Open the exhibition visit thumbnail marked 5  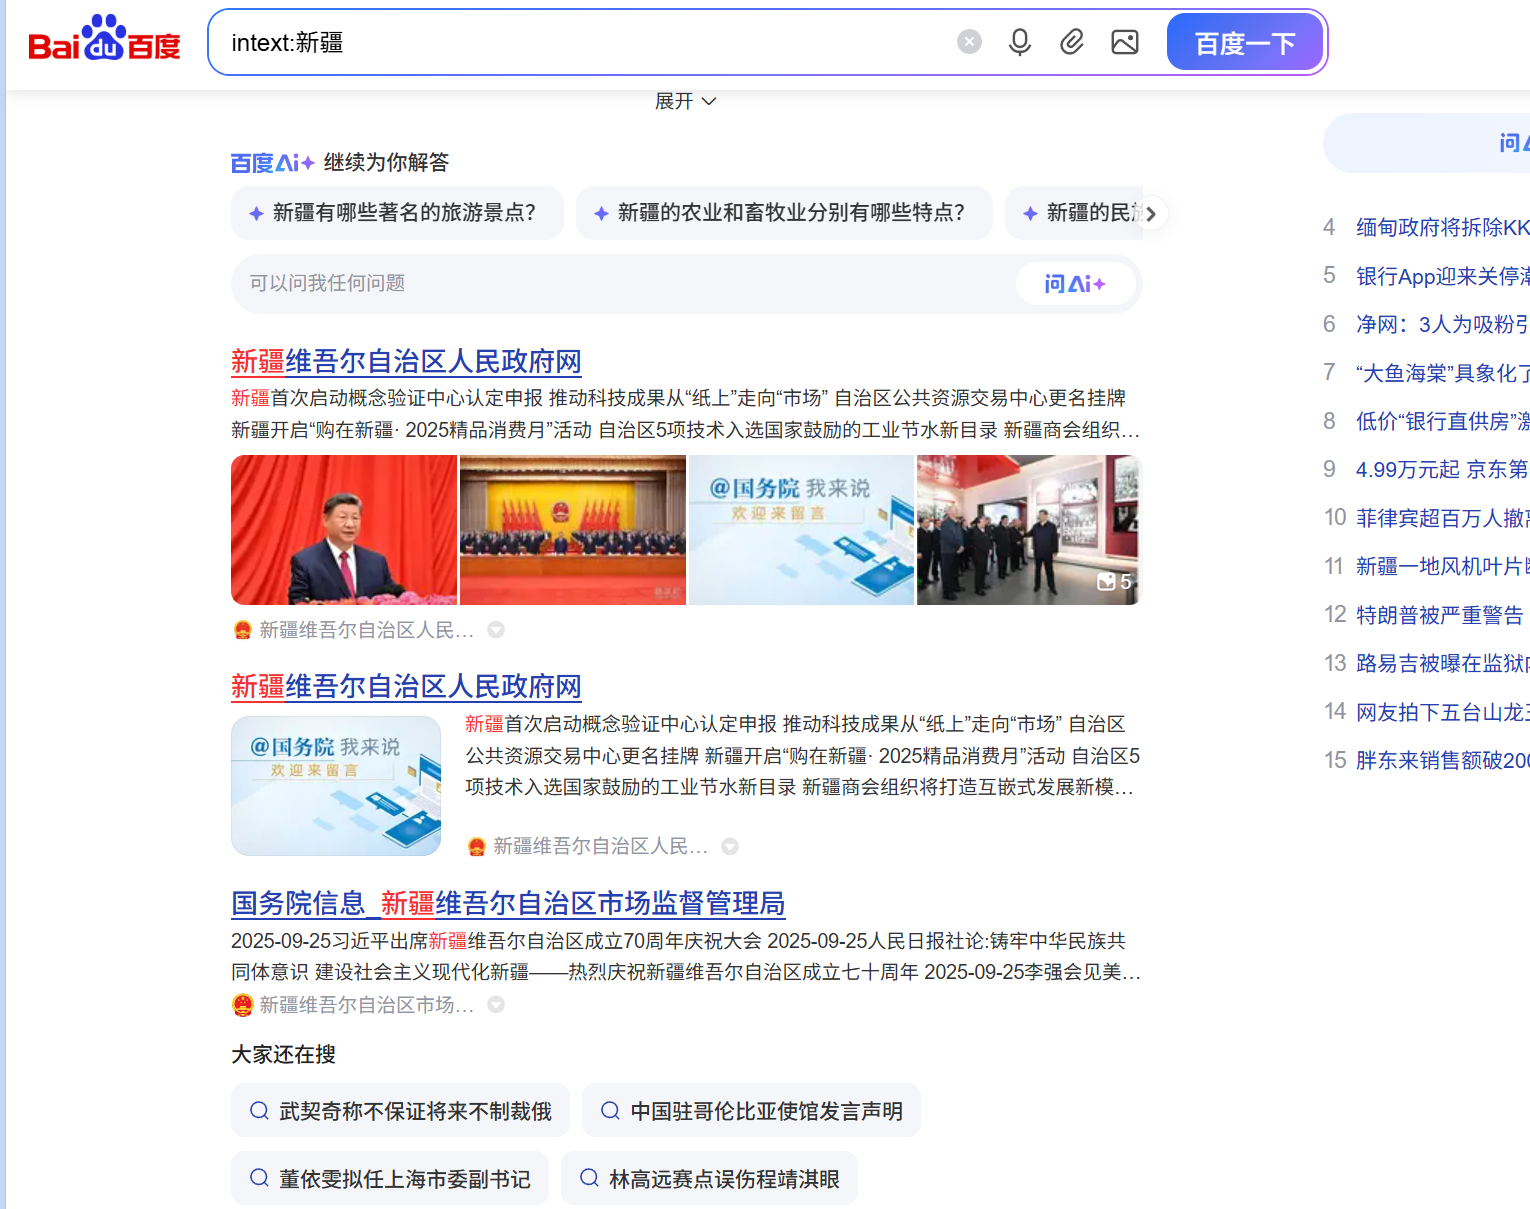[x=1029, y=530]
